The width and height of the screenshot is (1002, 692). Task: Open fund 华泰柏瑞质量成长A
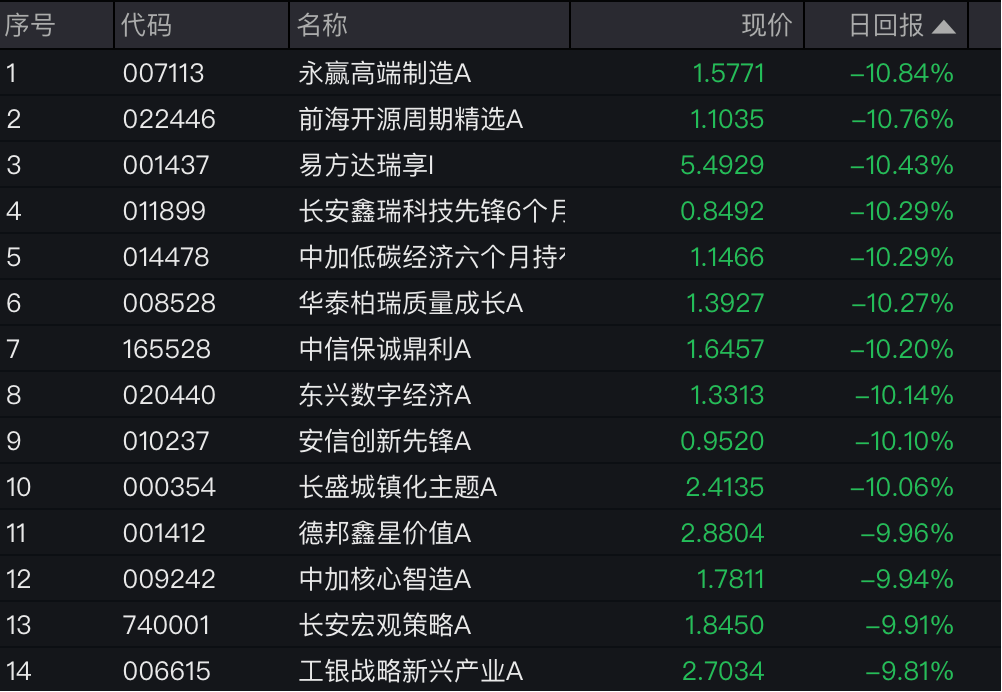(x=411, y=303)
